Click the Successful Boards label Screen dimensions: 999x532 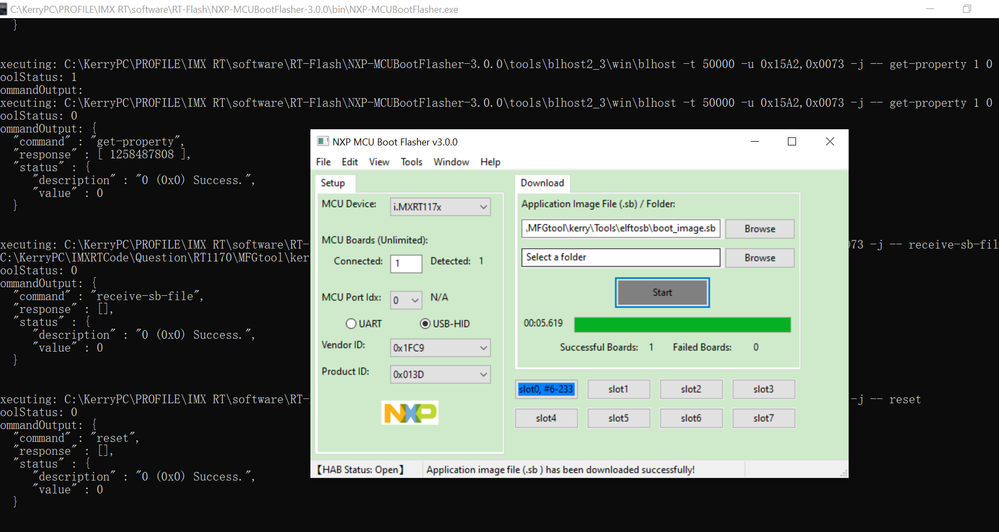(x=599, y=347)
